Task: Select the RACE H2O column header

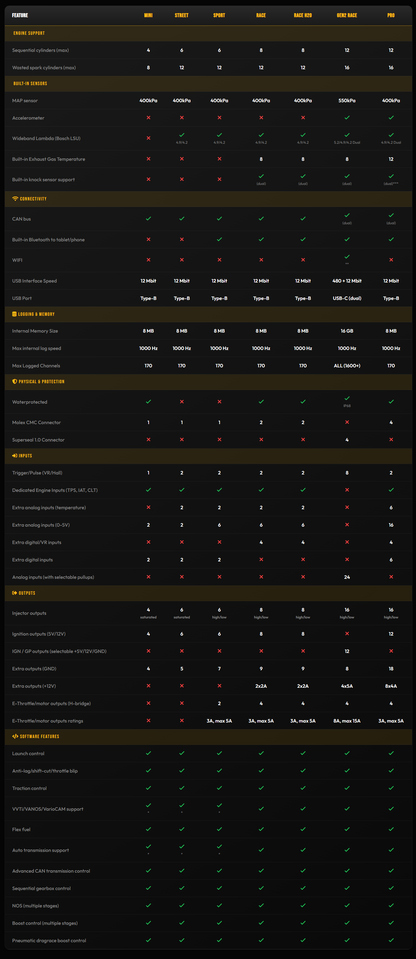Action: click(303, 15)
